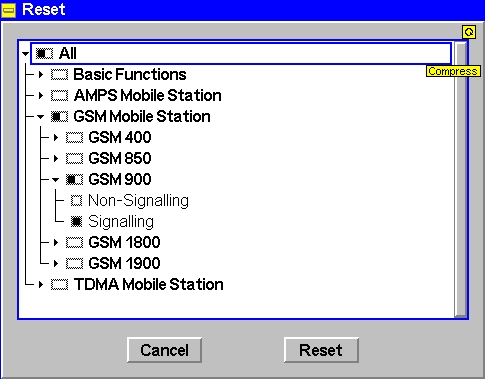Select the GSM 400 label
The image size is (485, 379).
click(x=120, y=137)
